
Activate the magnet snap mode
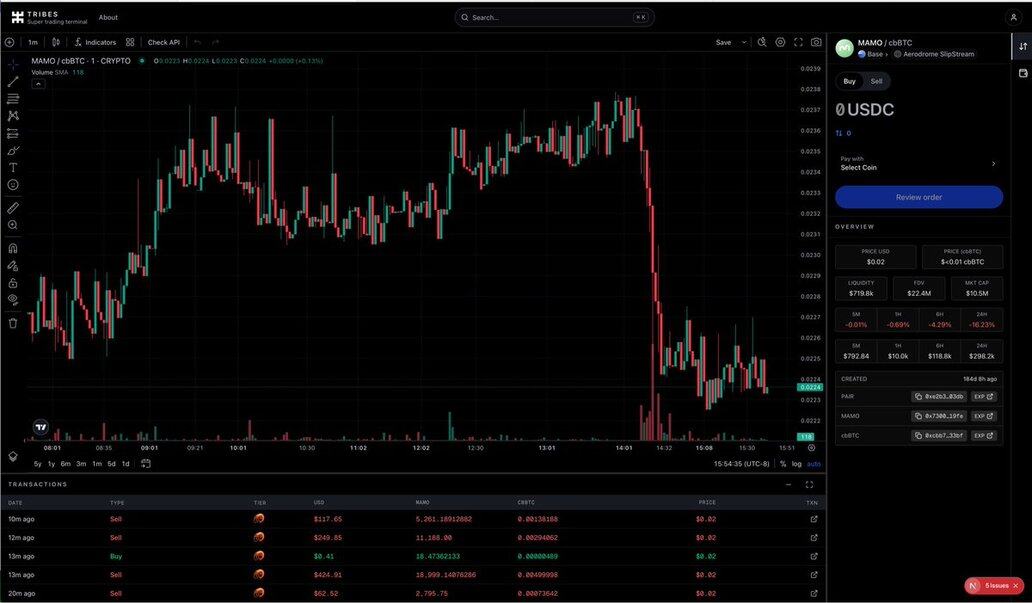click(13, 248)
